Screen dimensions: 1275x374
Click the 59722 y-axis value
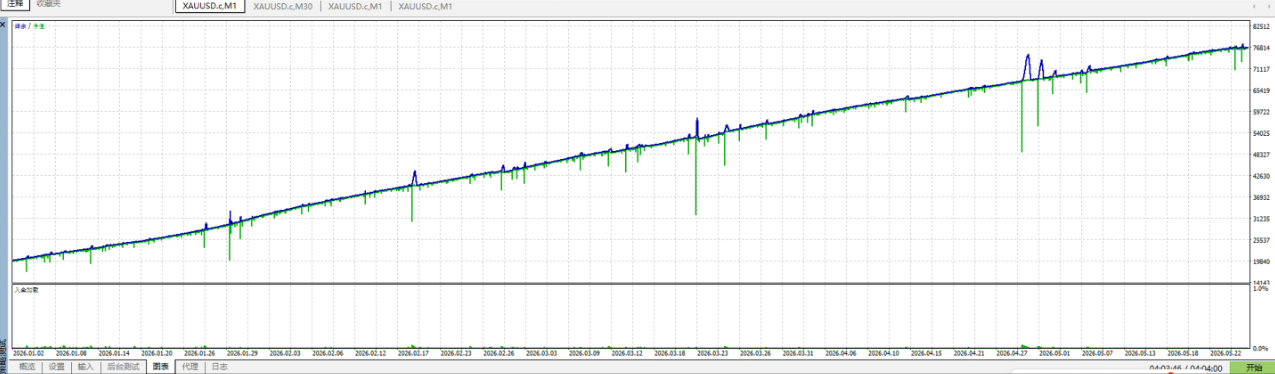pos(1261,112)
